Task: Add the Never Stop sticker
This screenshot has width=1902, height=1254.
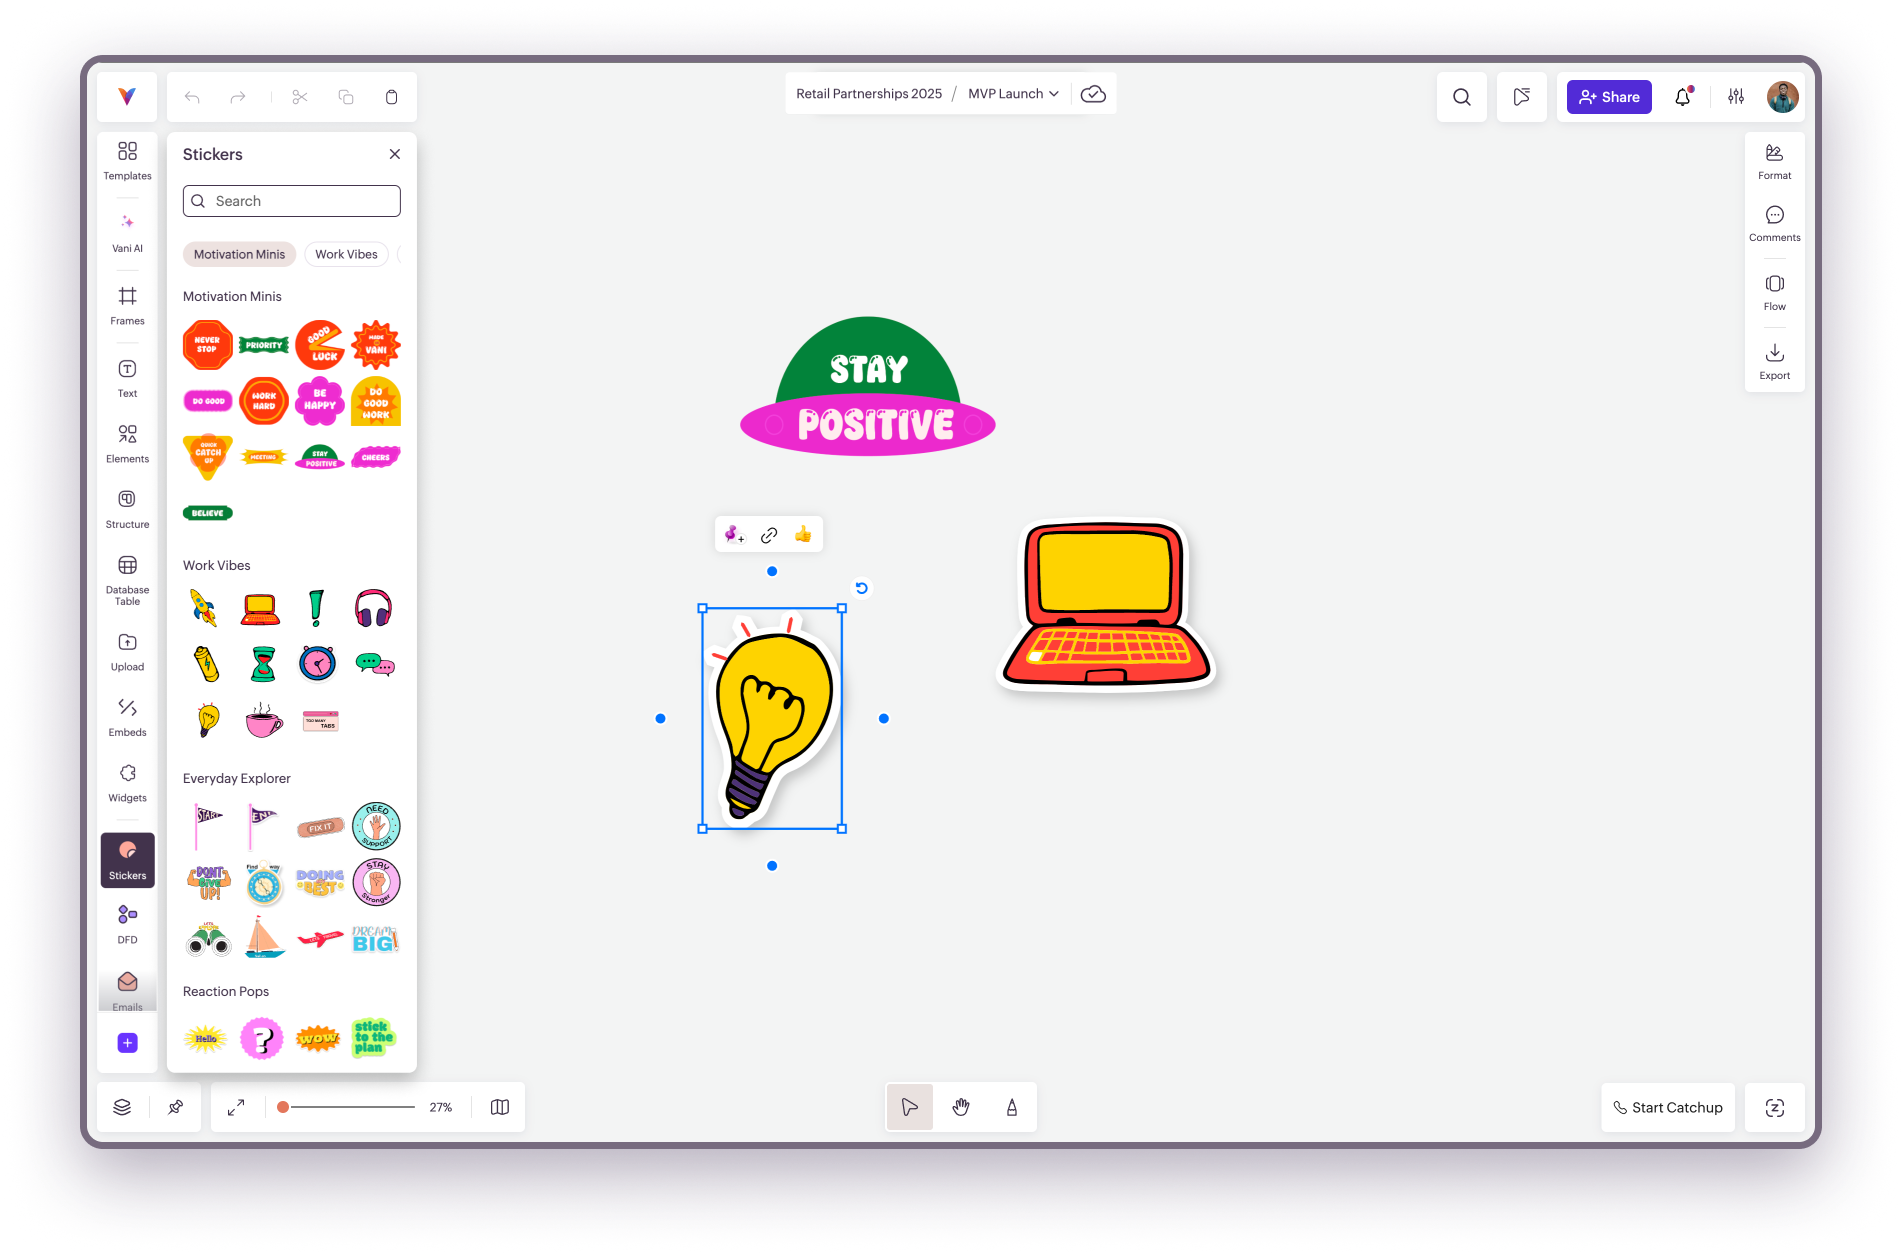Action: pyautogui.click(x=208, y=345)
